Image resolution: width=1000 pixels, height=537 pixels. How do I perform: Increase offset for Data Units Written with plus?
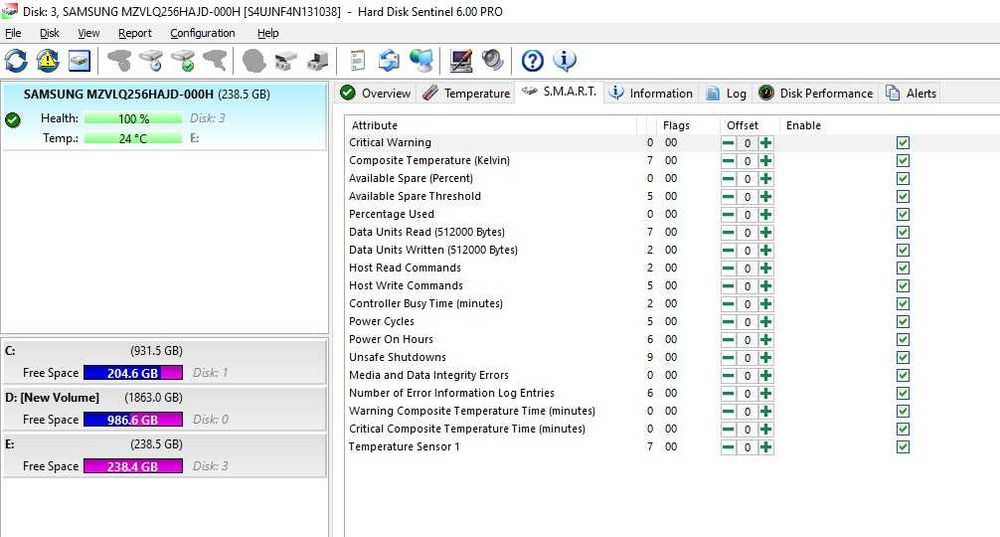pos(766,250)
